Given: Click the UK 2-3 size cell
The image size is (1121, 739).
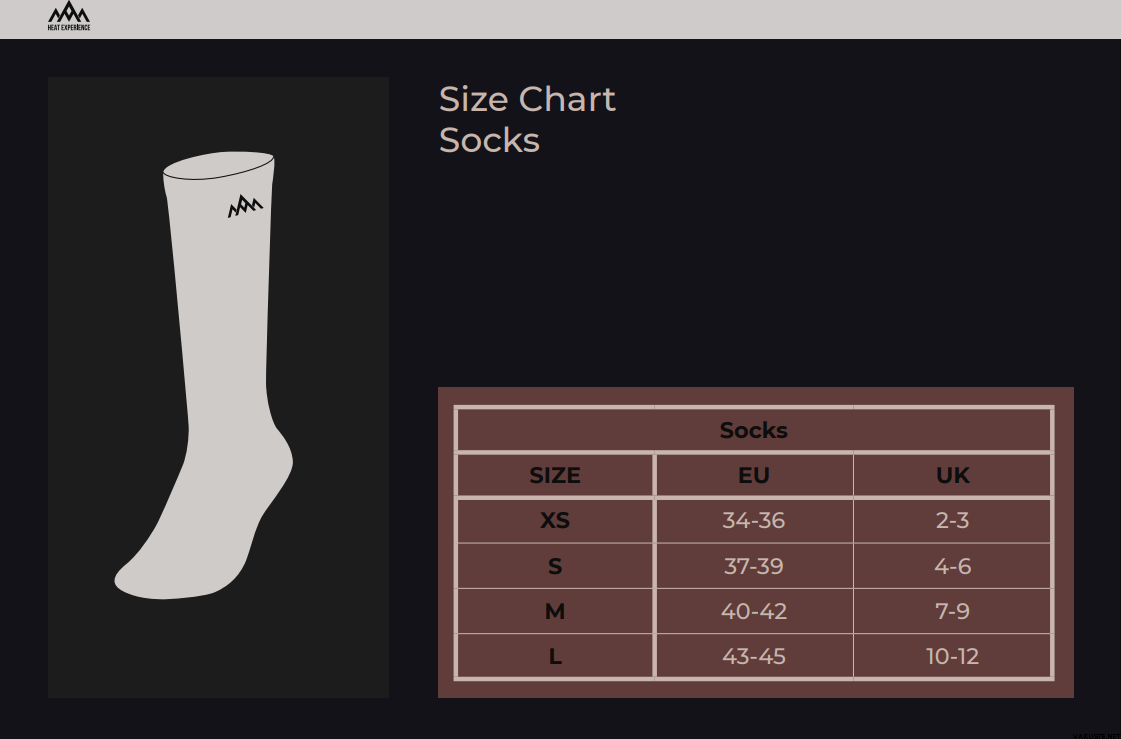Looking at the screenshot, I should click(952, 520).
